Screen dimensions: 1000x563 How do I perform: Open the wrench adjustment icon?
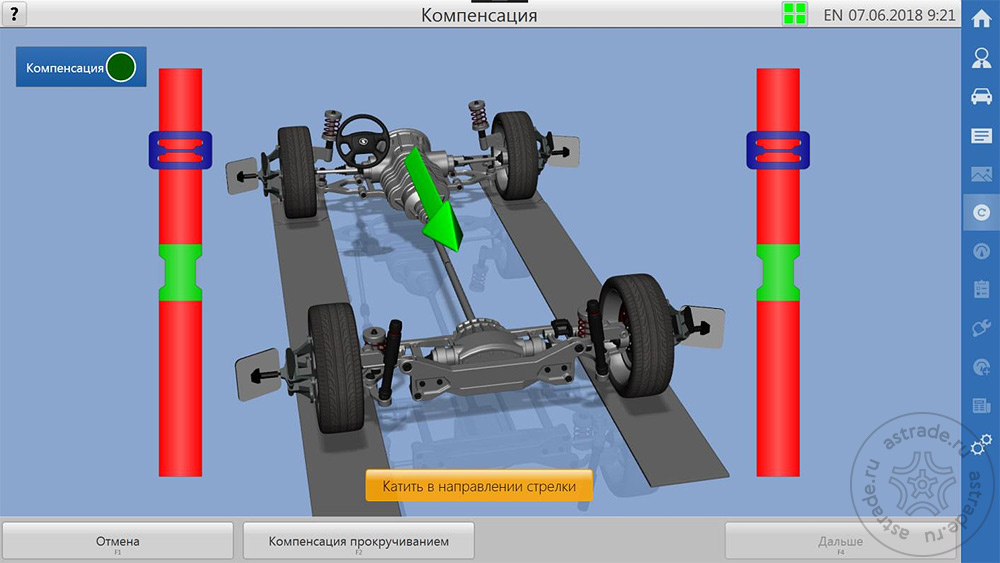981,328
